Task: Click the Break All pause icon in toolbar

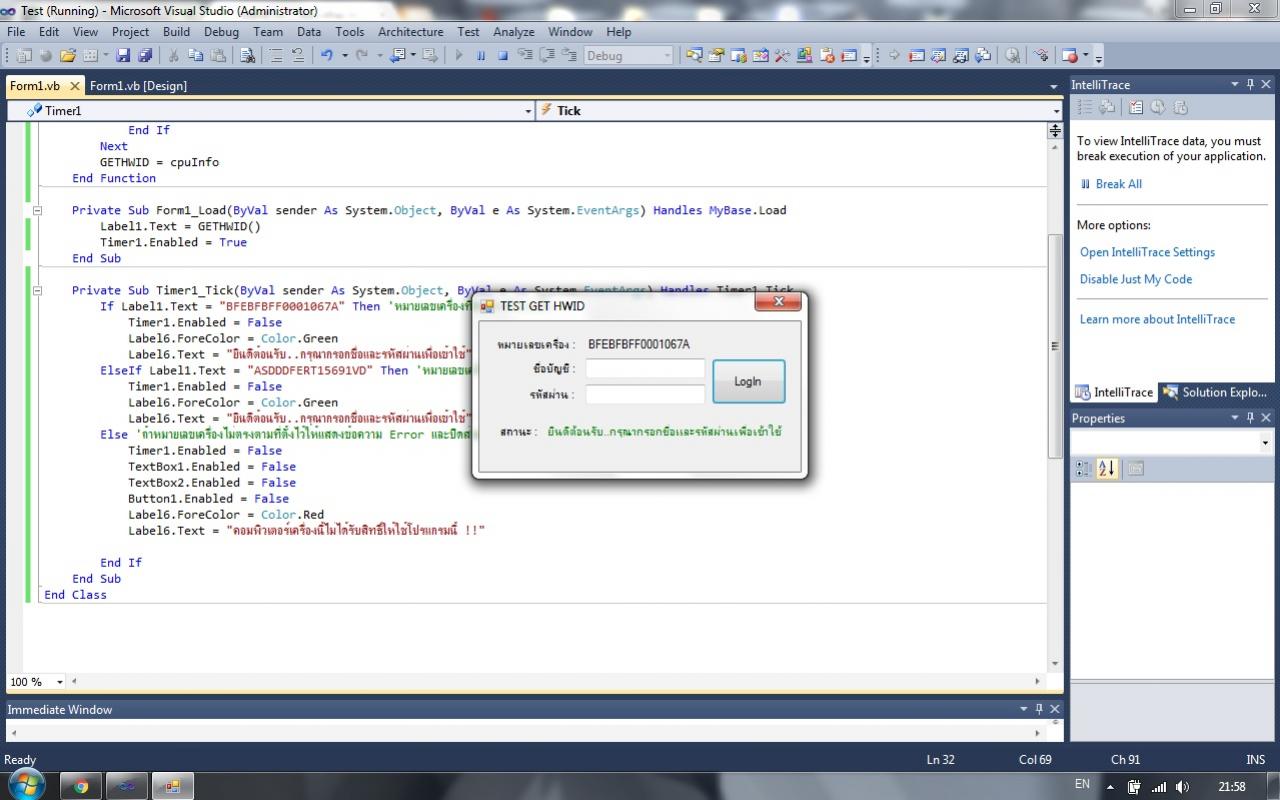Action: pos(481,56)
